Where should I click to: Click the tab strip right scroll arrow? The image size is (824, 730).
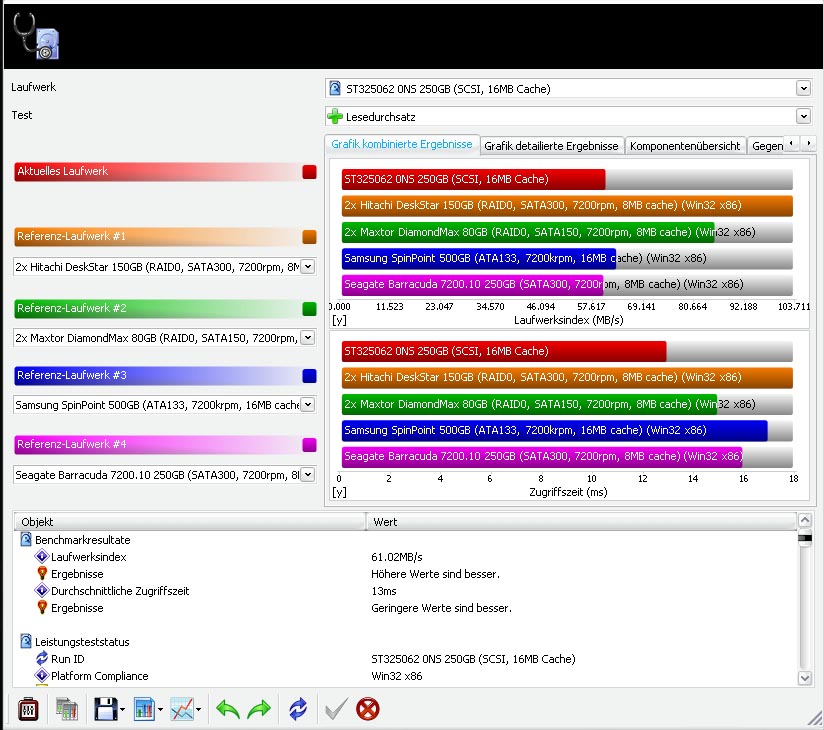(x=808, y=143)
